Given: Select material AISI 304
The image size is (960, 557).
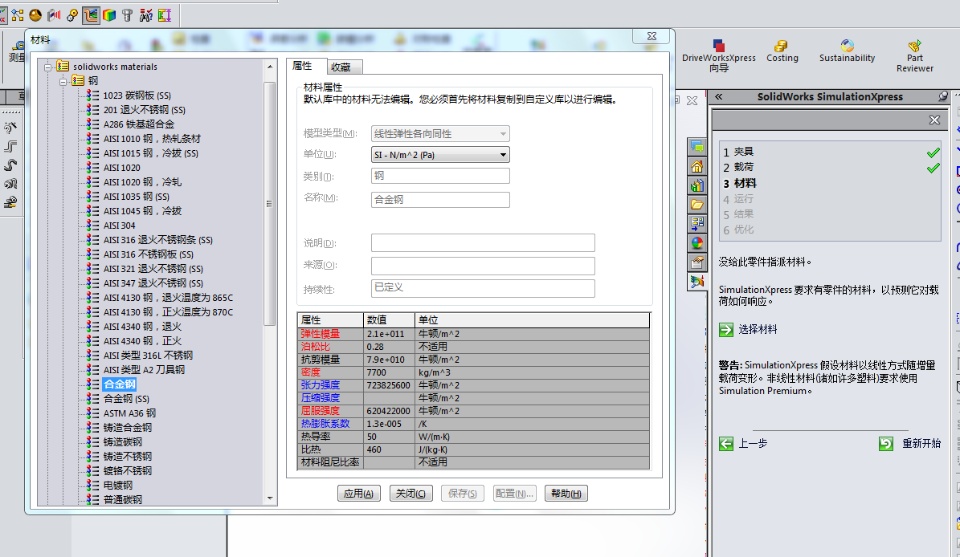Looking at the screenshot, I should pyautogui.click(x=119, y=225).
